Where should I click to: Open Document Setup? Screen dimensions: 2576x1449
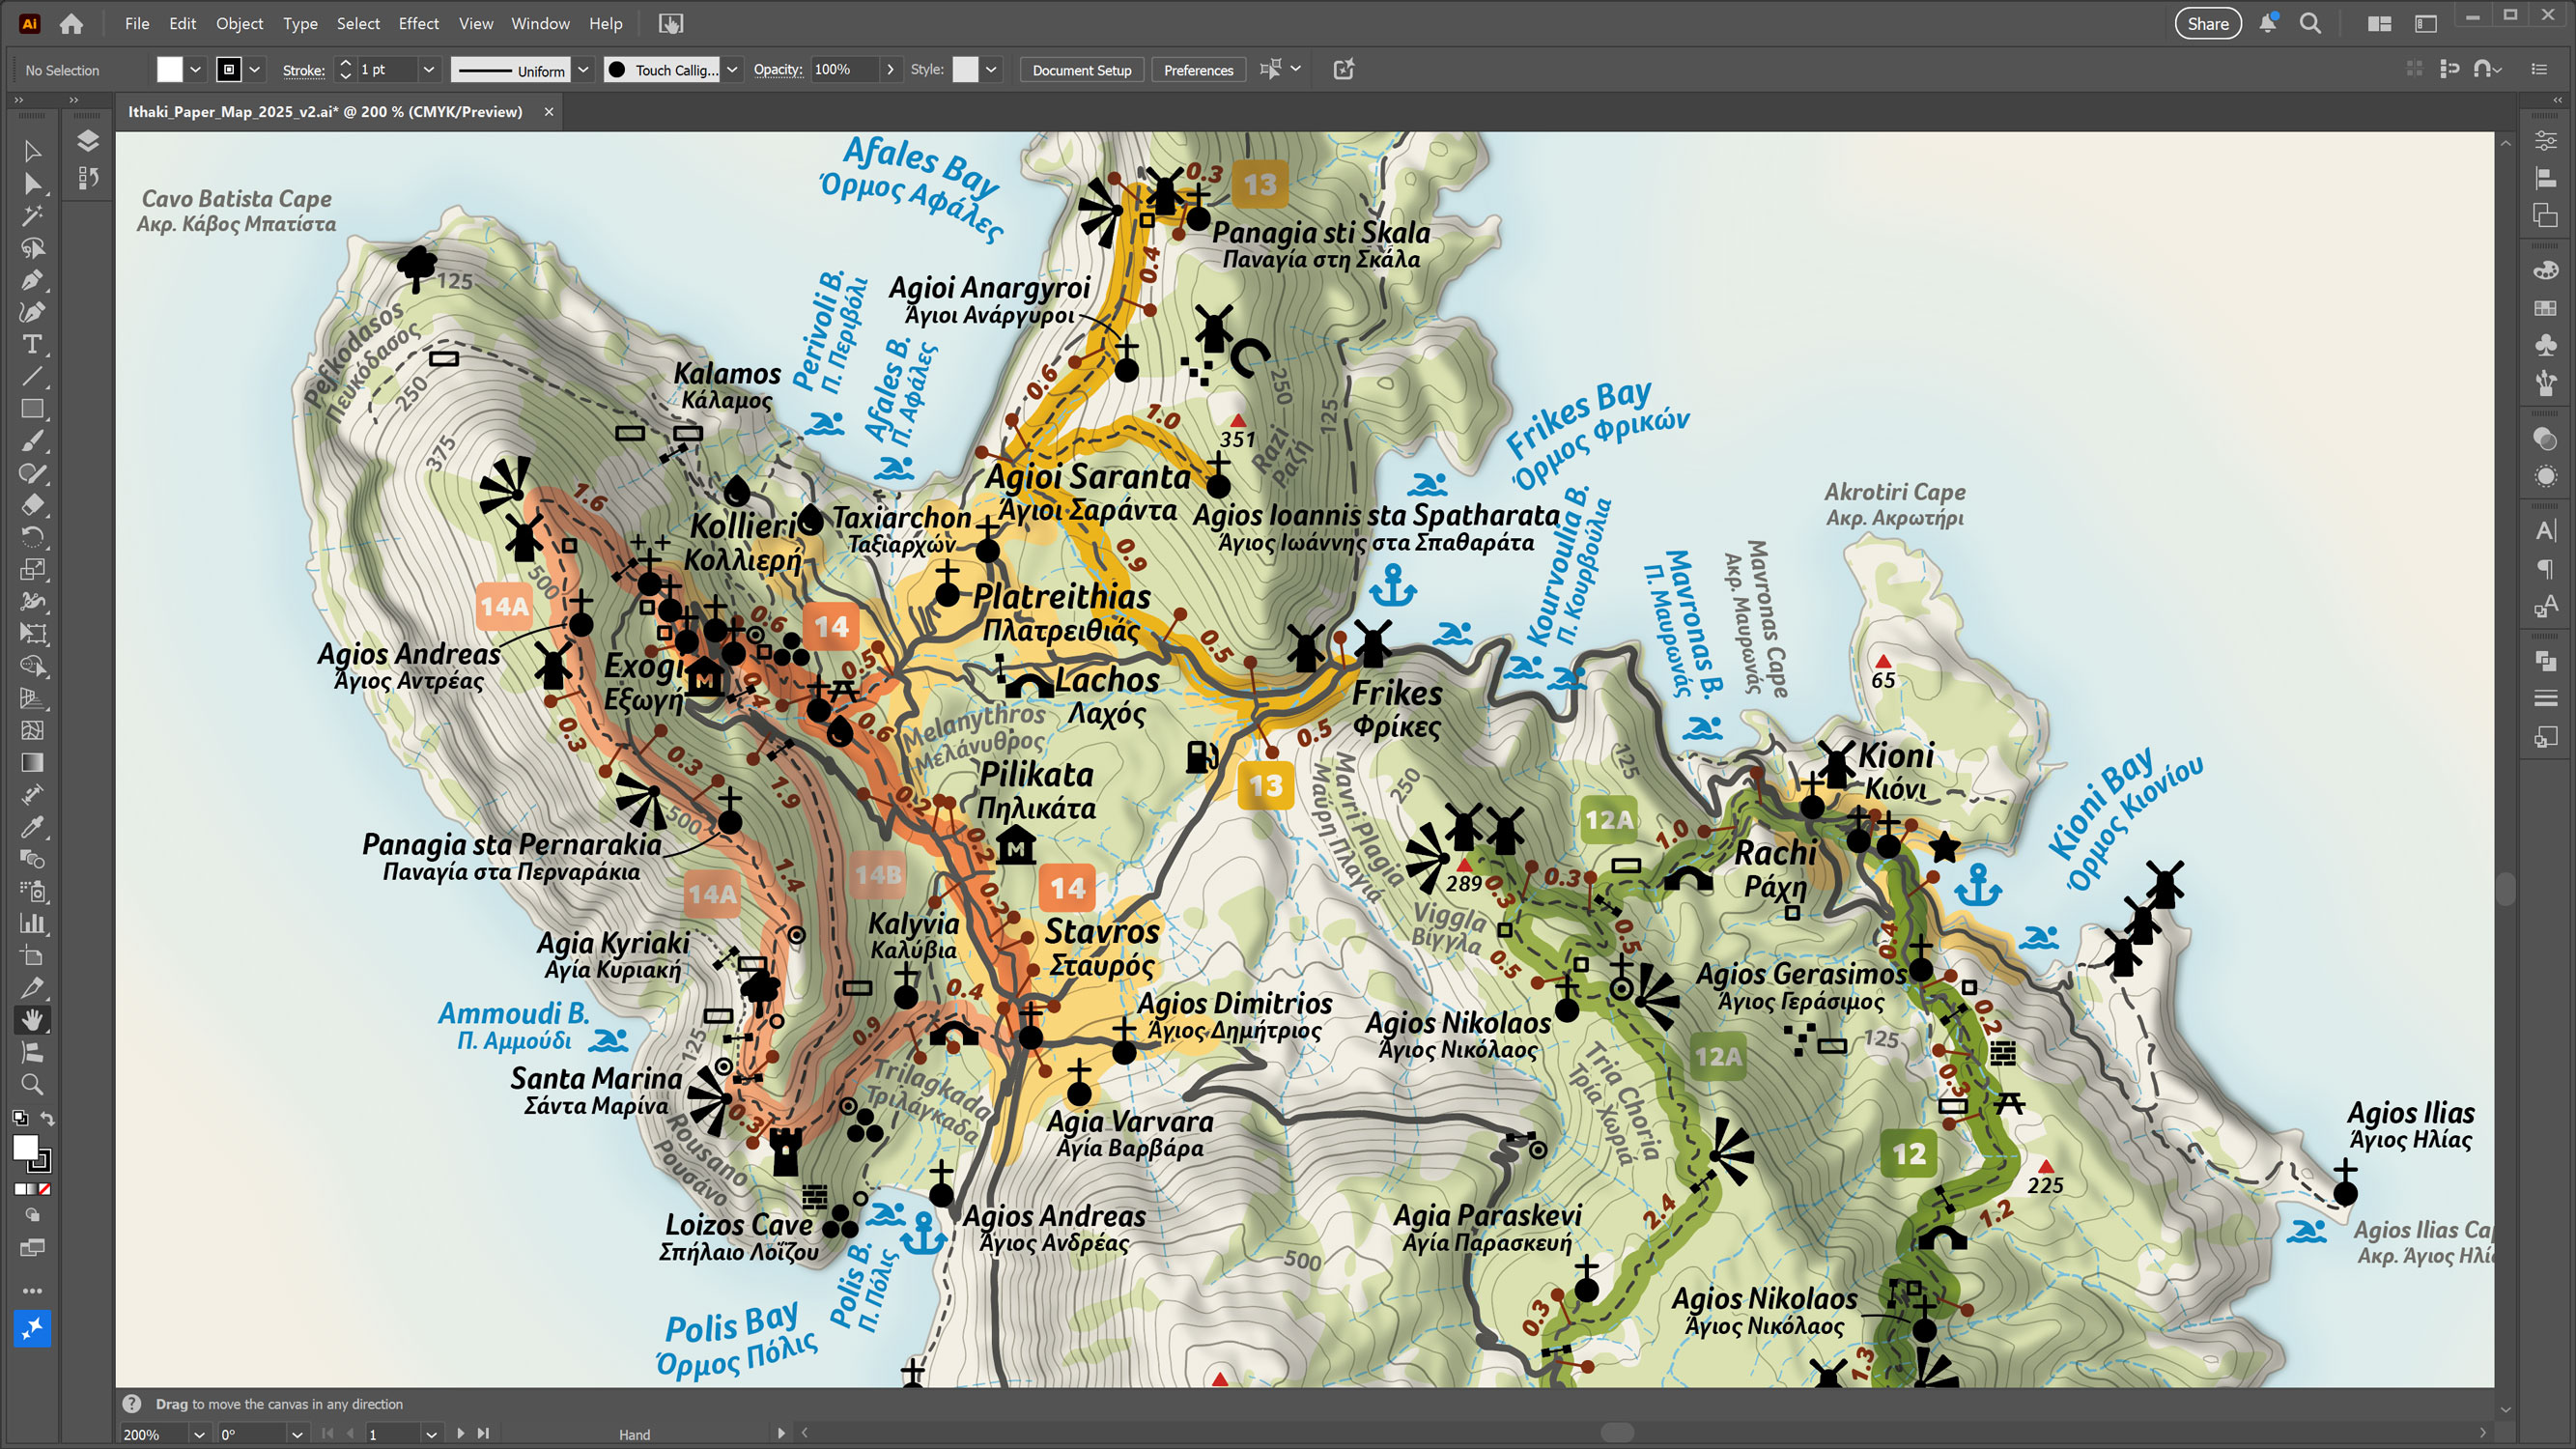[1081, 70]
